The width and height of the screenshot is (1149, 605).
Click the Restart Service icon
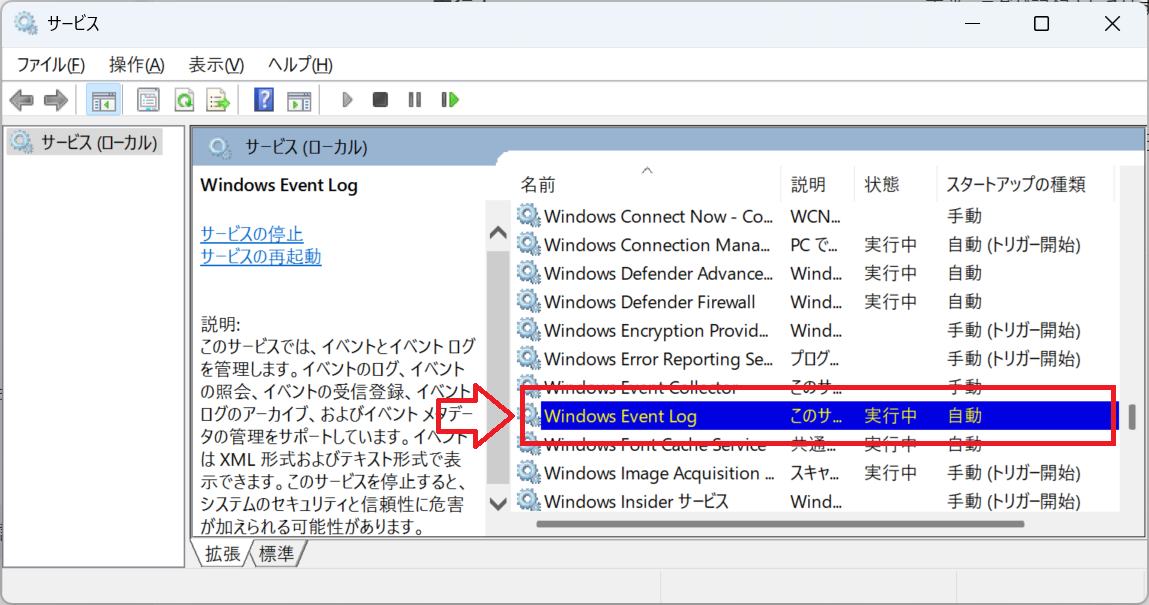point(450,100)
